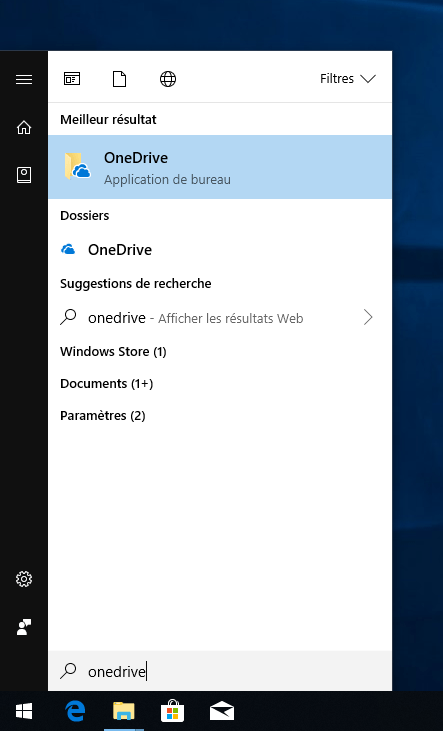Launch Microsoft Edge from taskbar
The height and width of the screenshot is (731, 443).
pos(75,711)
